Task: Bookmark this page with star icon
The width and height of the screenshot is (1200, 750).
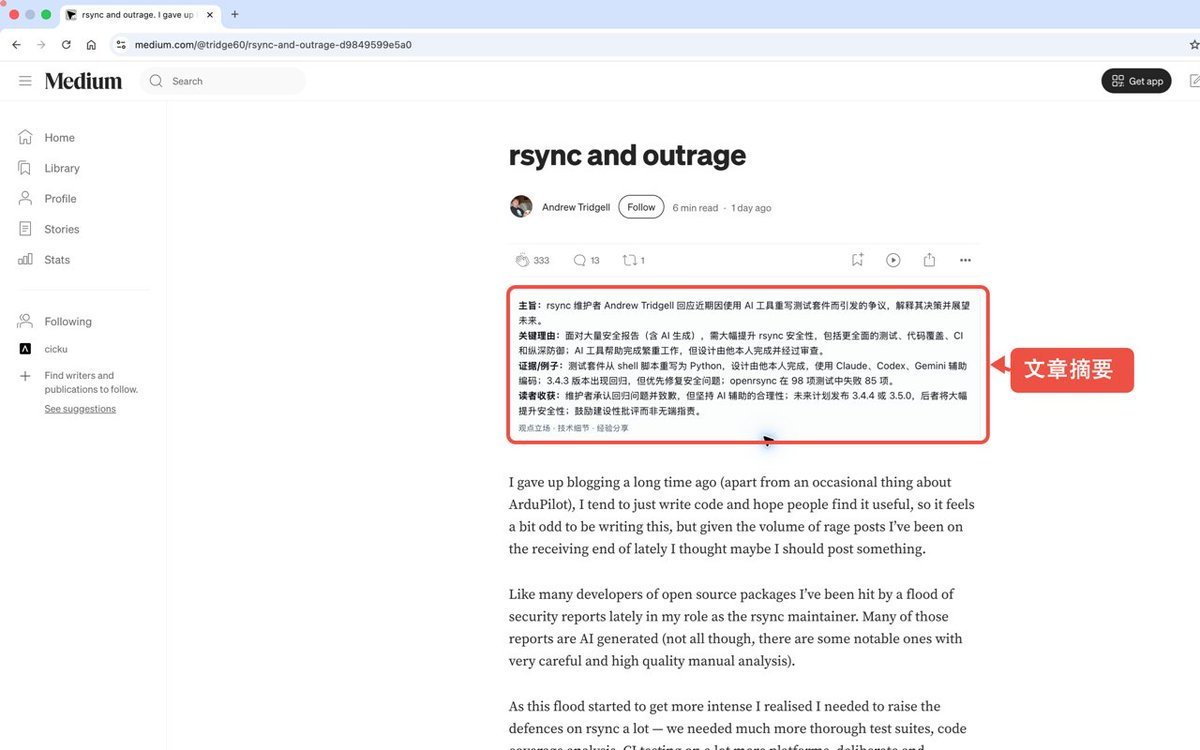Action: click(x=1194, y=45)
